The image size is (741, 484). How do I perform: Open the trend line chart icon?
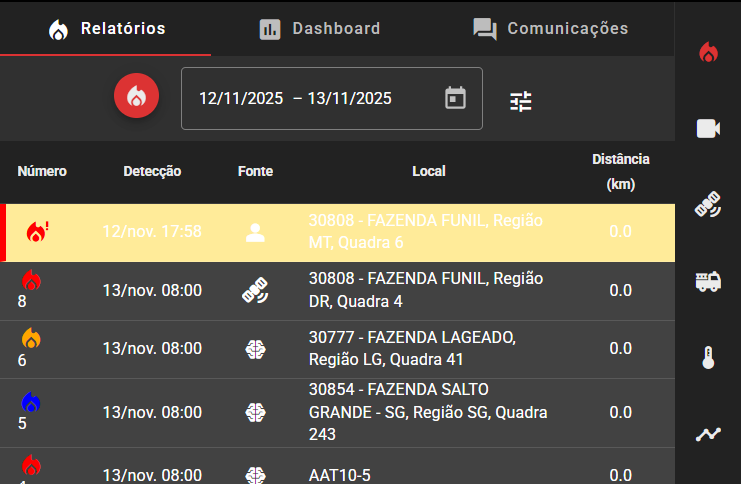coord(708,434)
